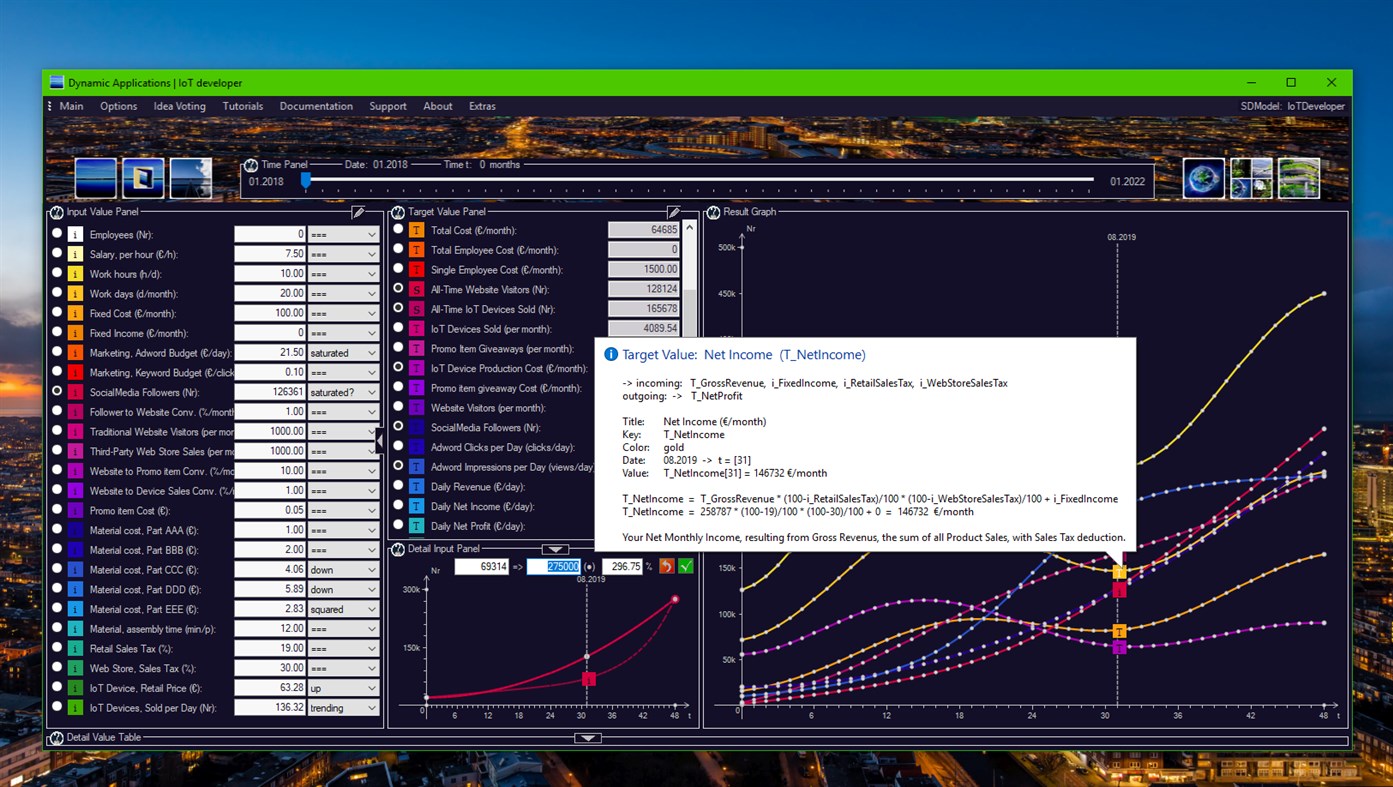The image size is (1393, 787).
Task: Expand the Detail Value Table via its arrow
Action: 588,737
